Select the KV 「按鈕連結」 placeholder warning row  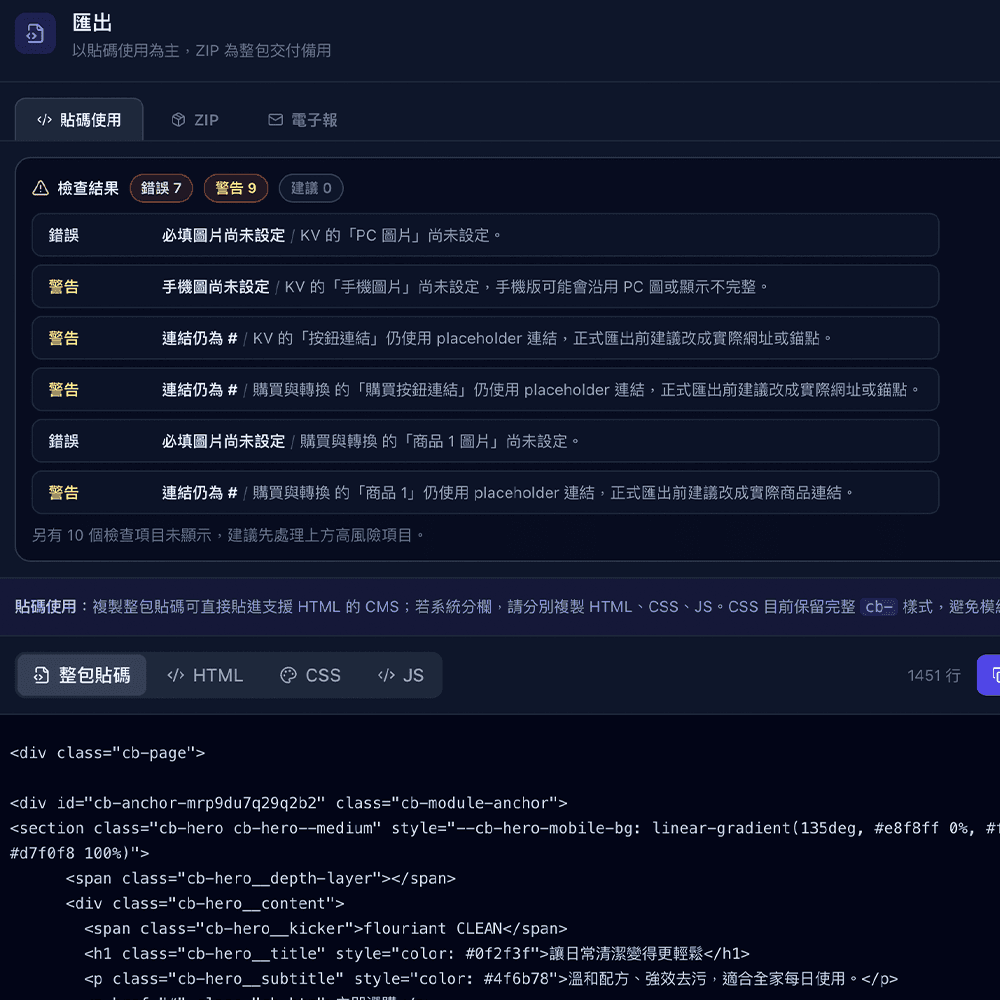[x=485, y=338]
